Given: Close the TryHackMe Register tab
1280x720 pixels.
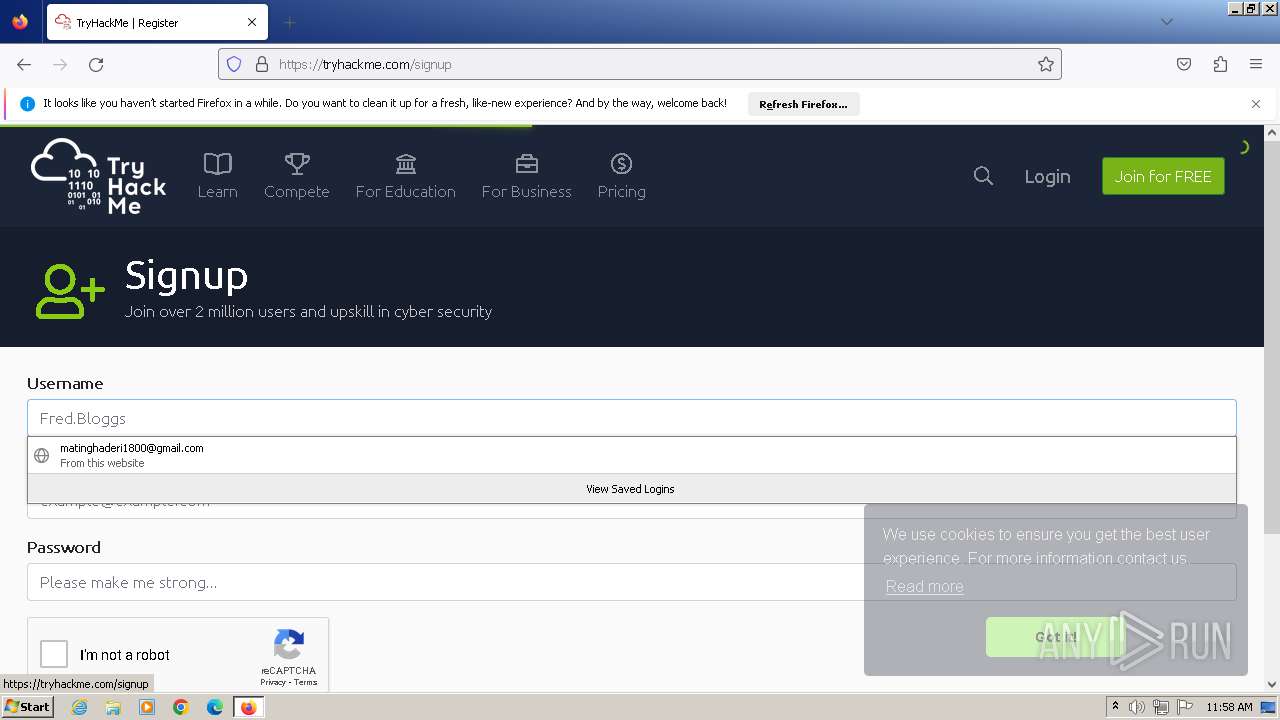Looking at the screenshot, I should coord(252,22).
